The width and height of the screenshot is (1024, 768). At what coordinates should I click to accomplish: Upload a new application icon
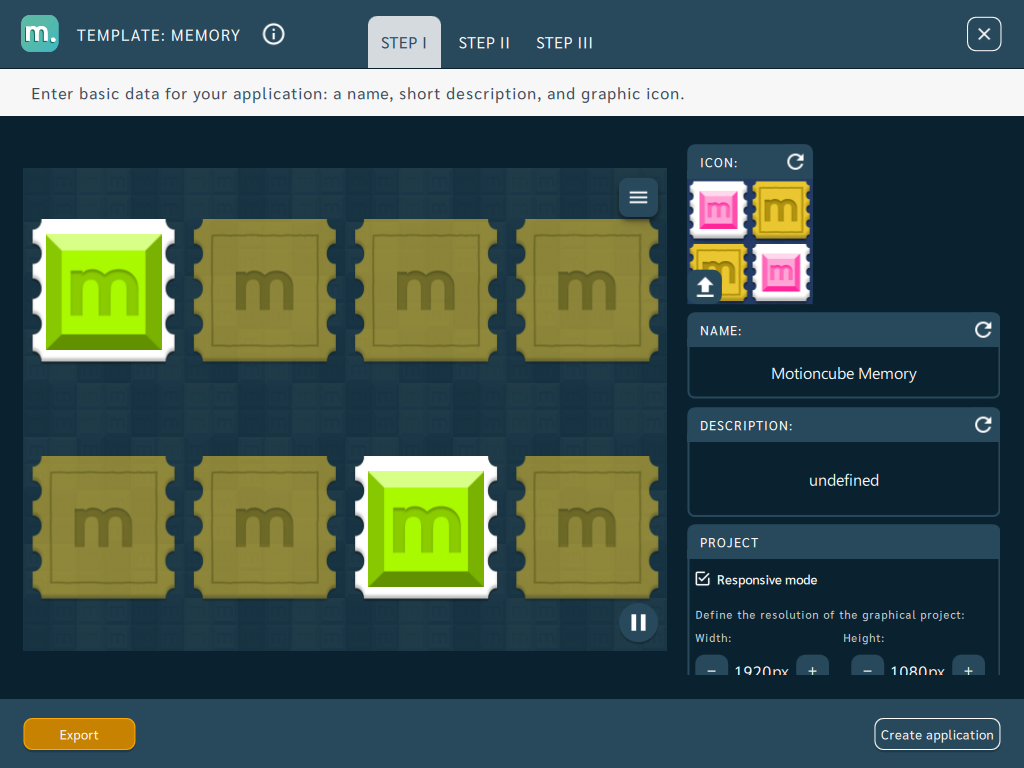click(x=705, y=287)
